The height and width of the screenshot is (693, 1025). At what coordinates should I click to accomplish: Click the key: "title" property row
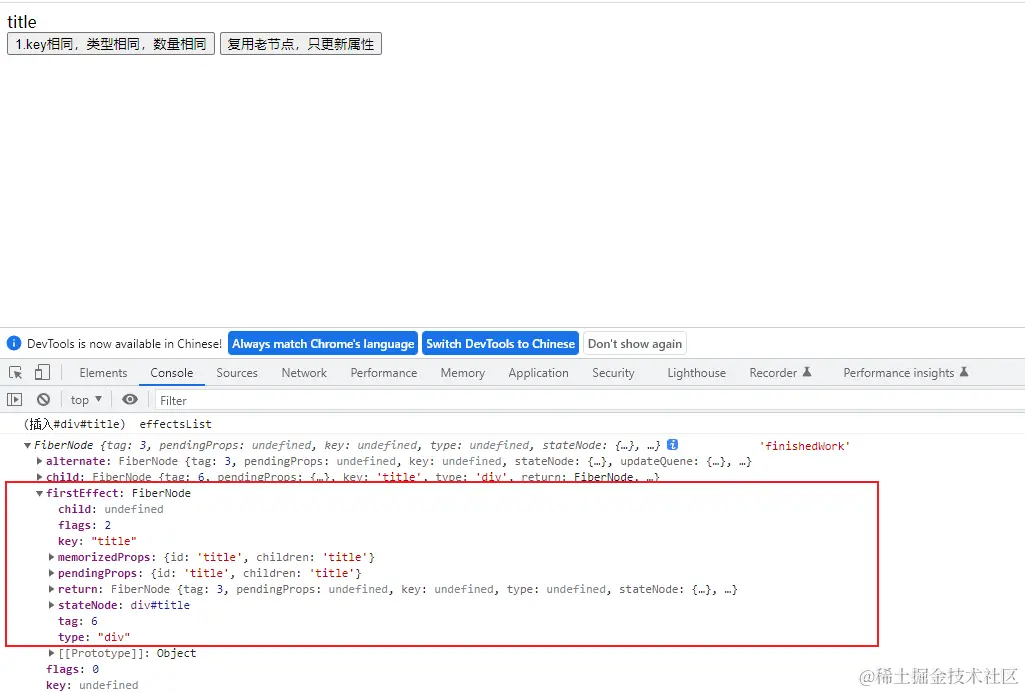point(97,541)
